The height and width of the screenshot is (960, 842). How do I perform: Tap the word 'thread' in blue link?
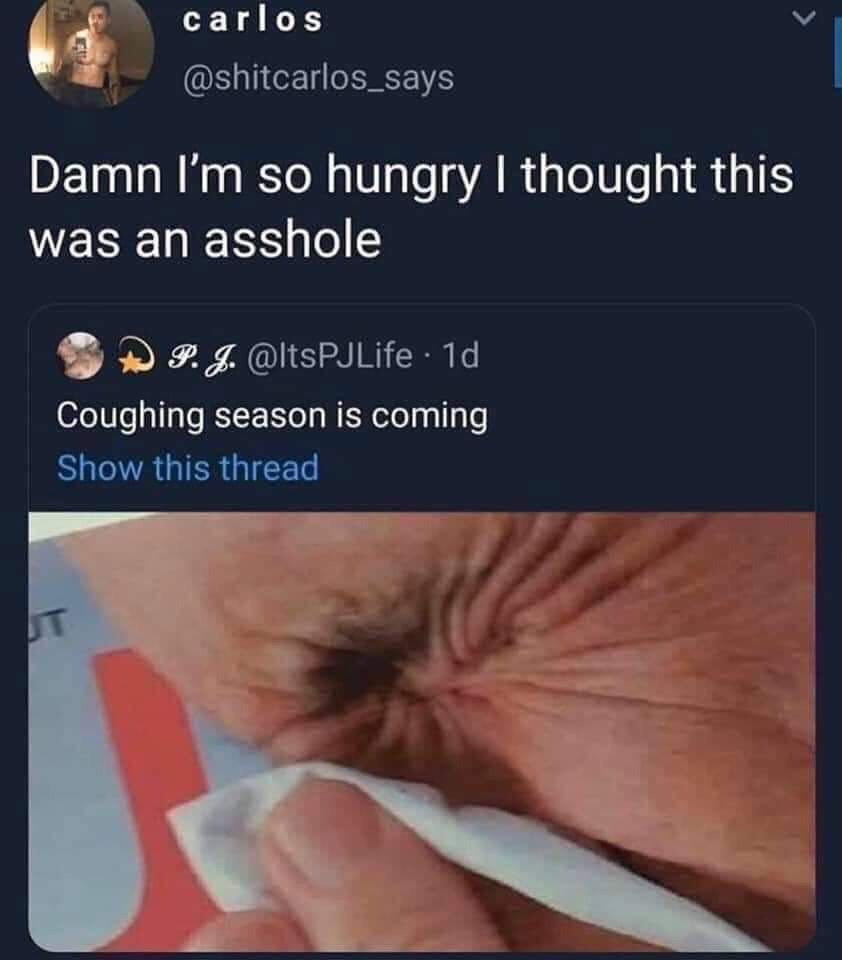point(269,468)
